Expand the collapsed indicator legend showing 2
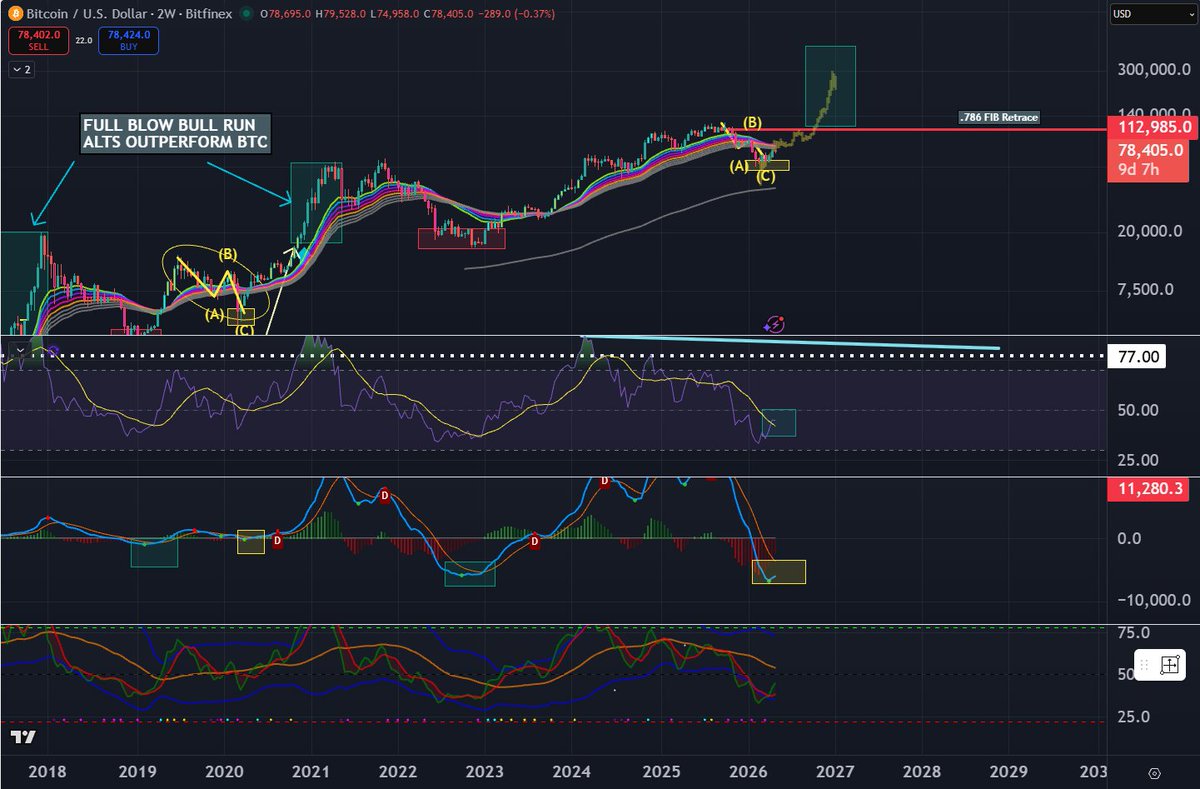This screenshot has width=1200, height=789. [x=20, y=69]
